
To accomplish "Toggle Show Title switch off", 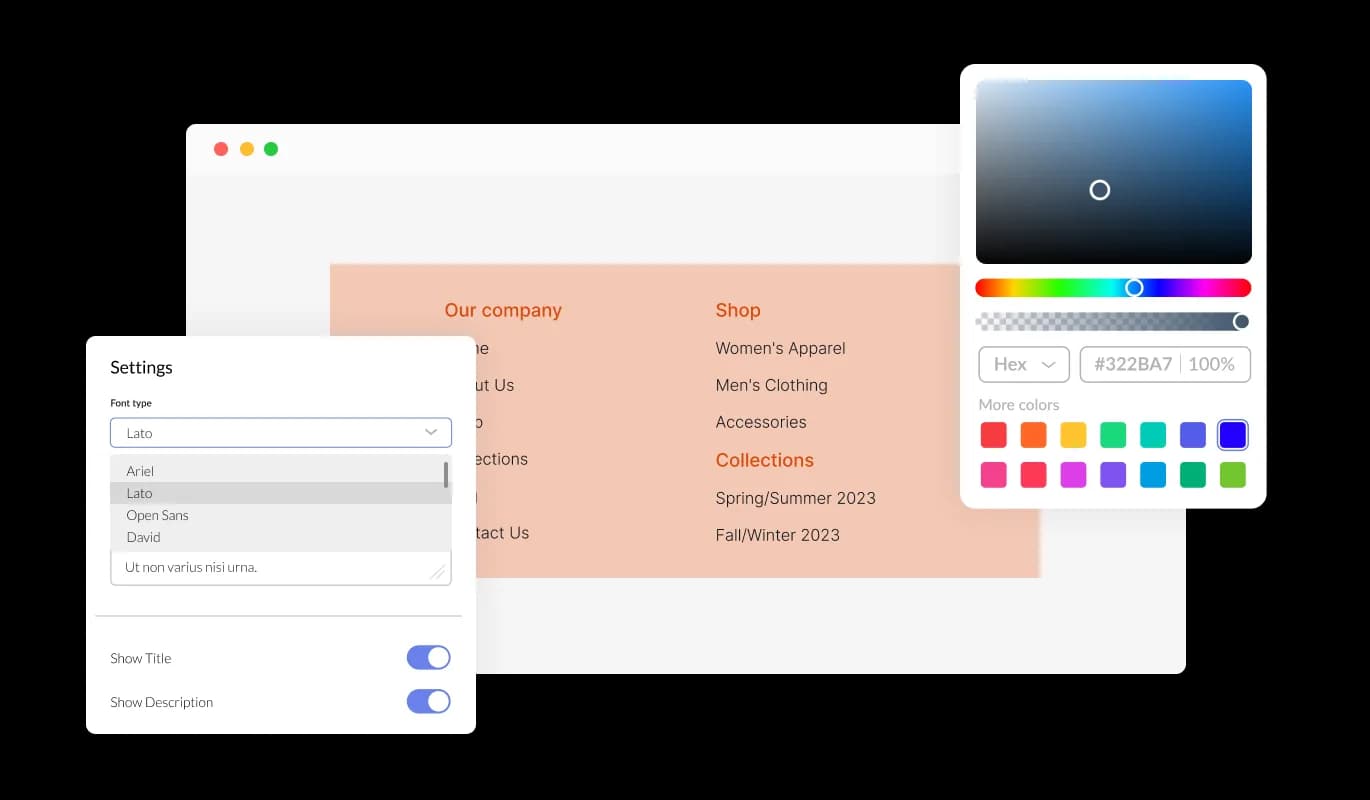I will tap(428, 657).
